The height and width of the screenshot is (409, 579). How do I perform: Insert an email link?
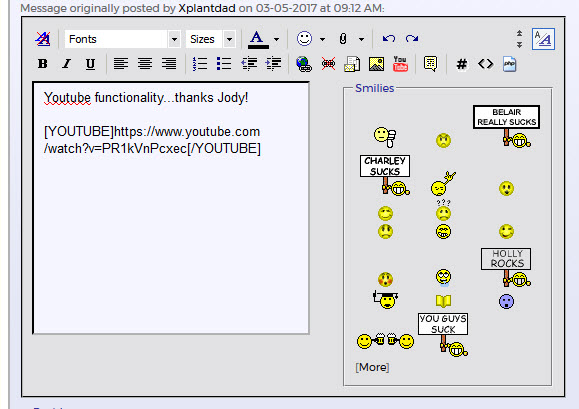(x=352, y=64)
